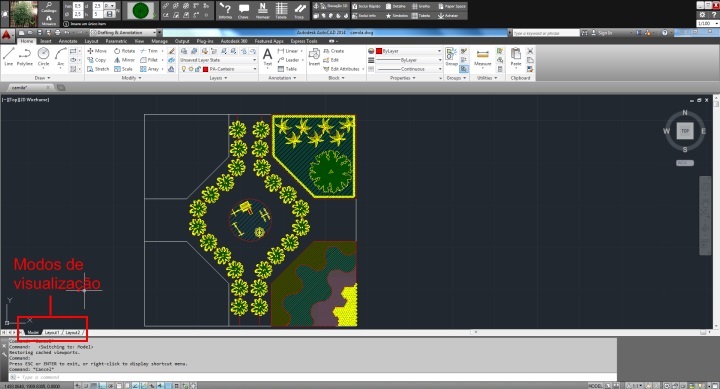Click Sign In link
720x389 pixels.
[605, 33]
